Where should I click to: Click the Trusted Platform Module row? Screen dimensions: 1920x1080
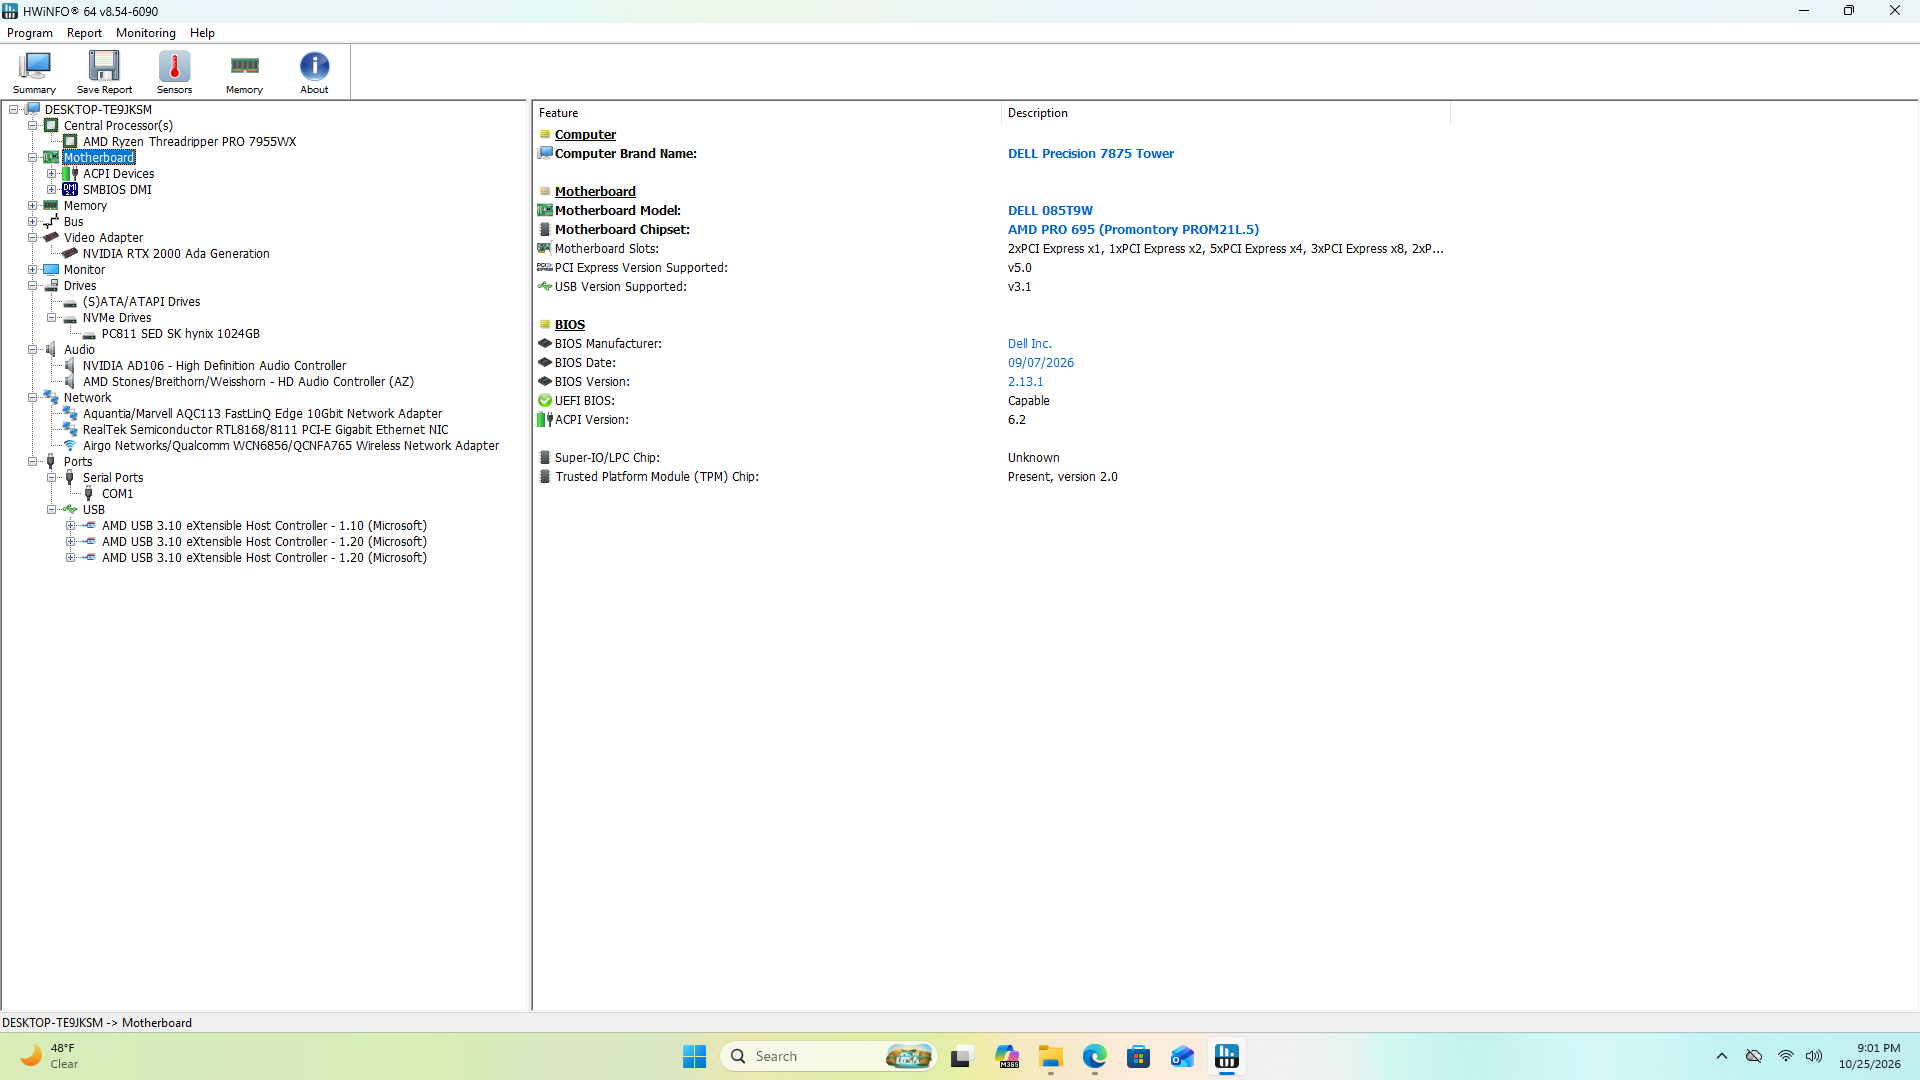point(992,477)
